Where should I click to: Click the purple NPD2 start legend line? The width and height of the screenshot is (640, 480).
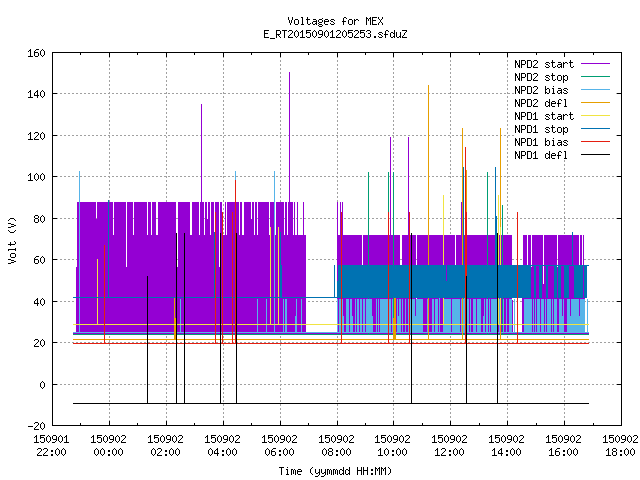point(595,64)
